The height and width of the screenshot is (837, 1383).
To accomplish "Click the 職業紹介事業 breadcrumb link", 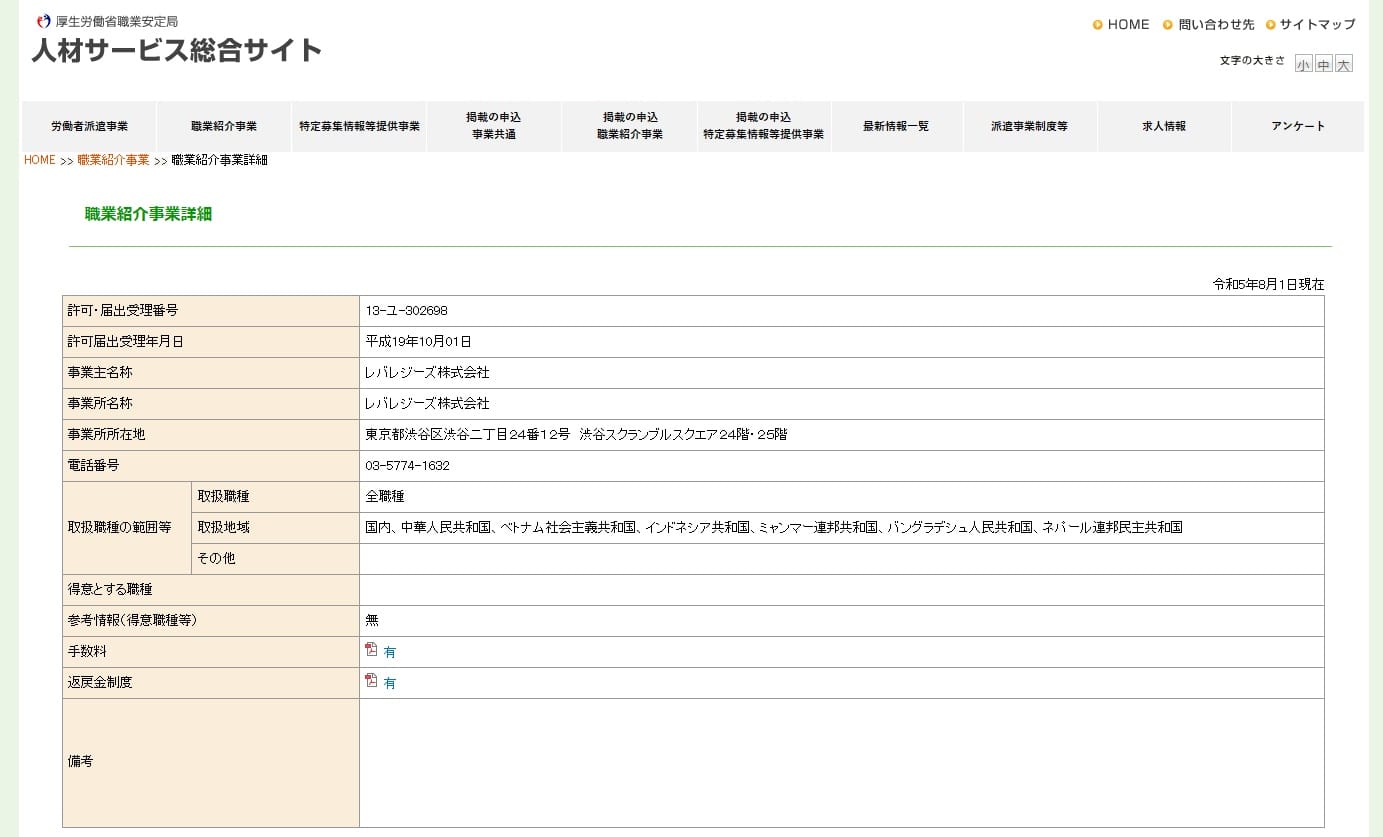I will coord(113,160).
